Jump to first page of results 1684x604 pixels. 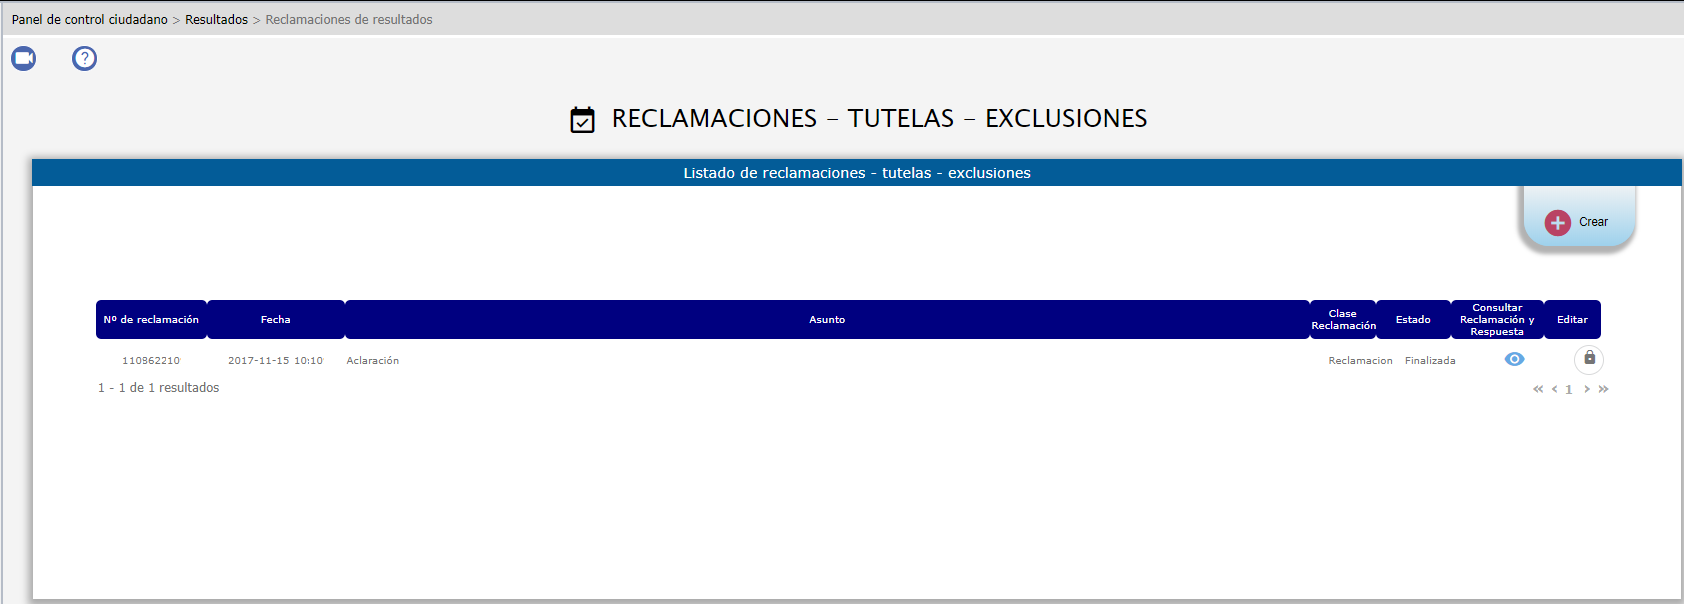click(x=1538, y=389)
